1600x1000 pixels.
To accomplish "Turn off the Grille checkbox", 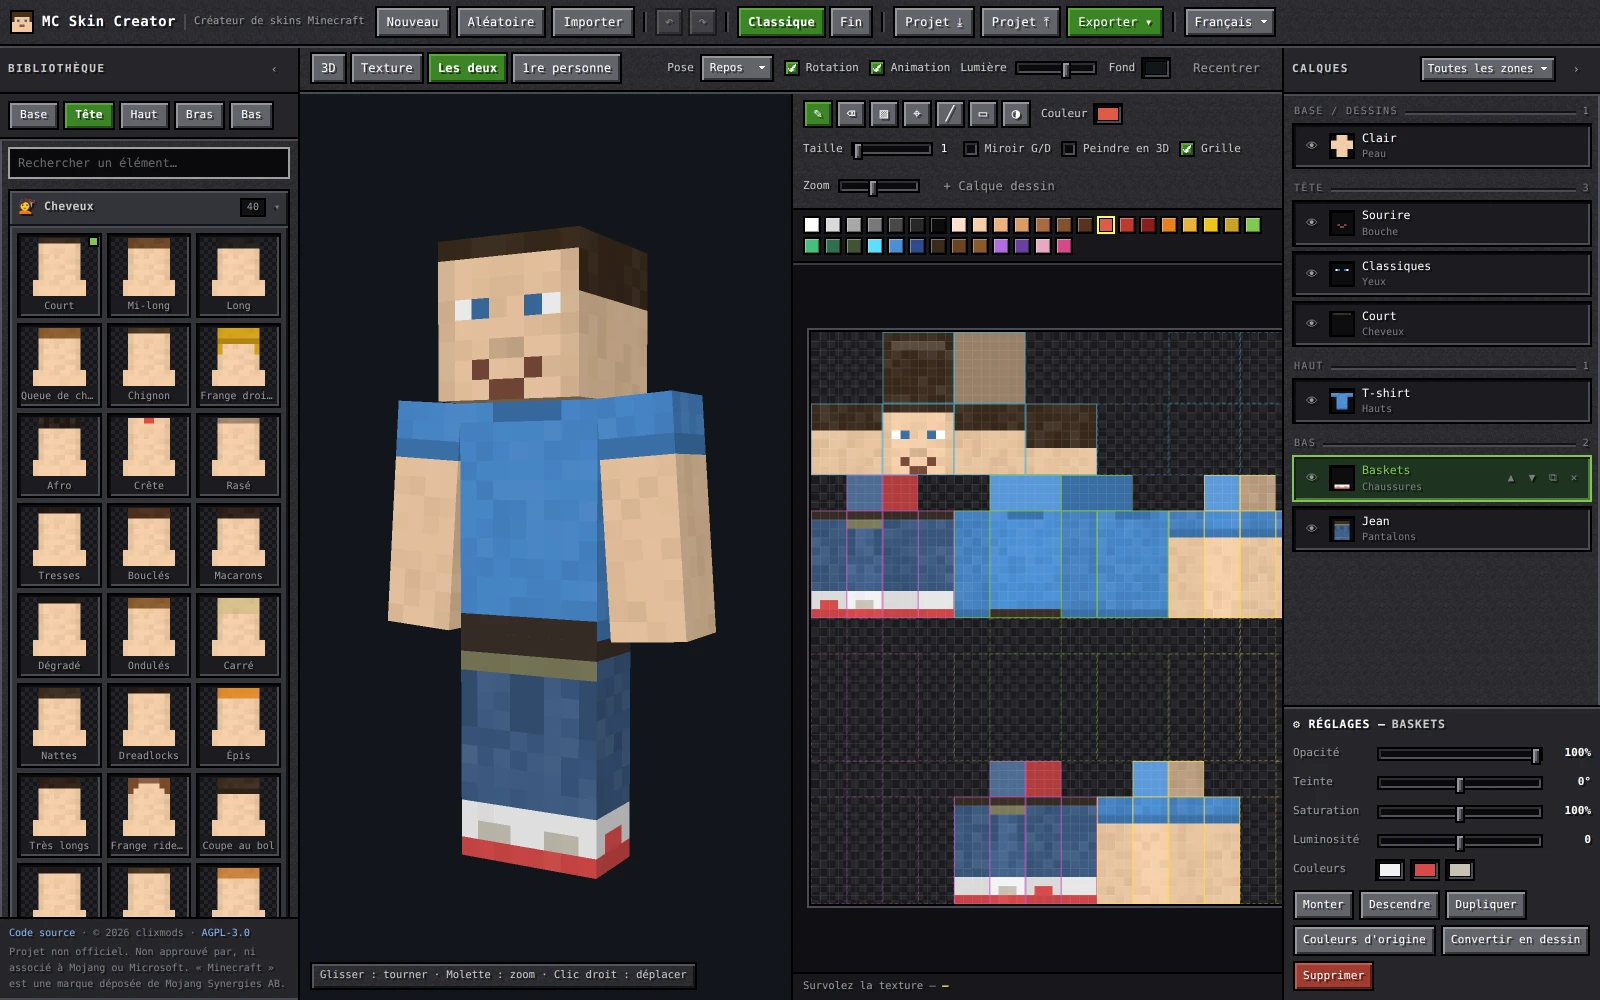I will (x=1187, y=149).
